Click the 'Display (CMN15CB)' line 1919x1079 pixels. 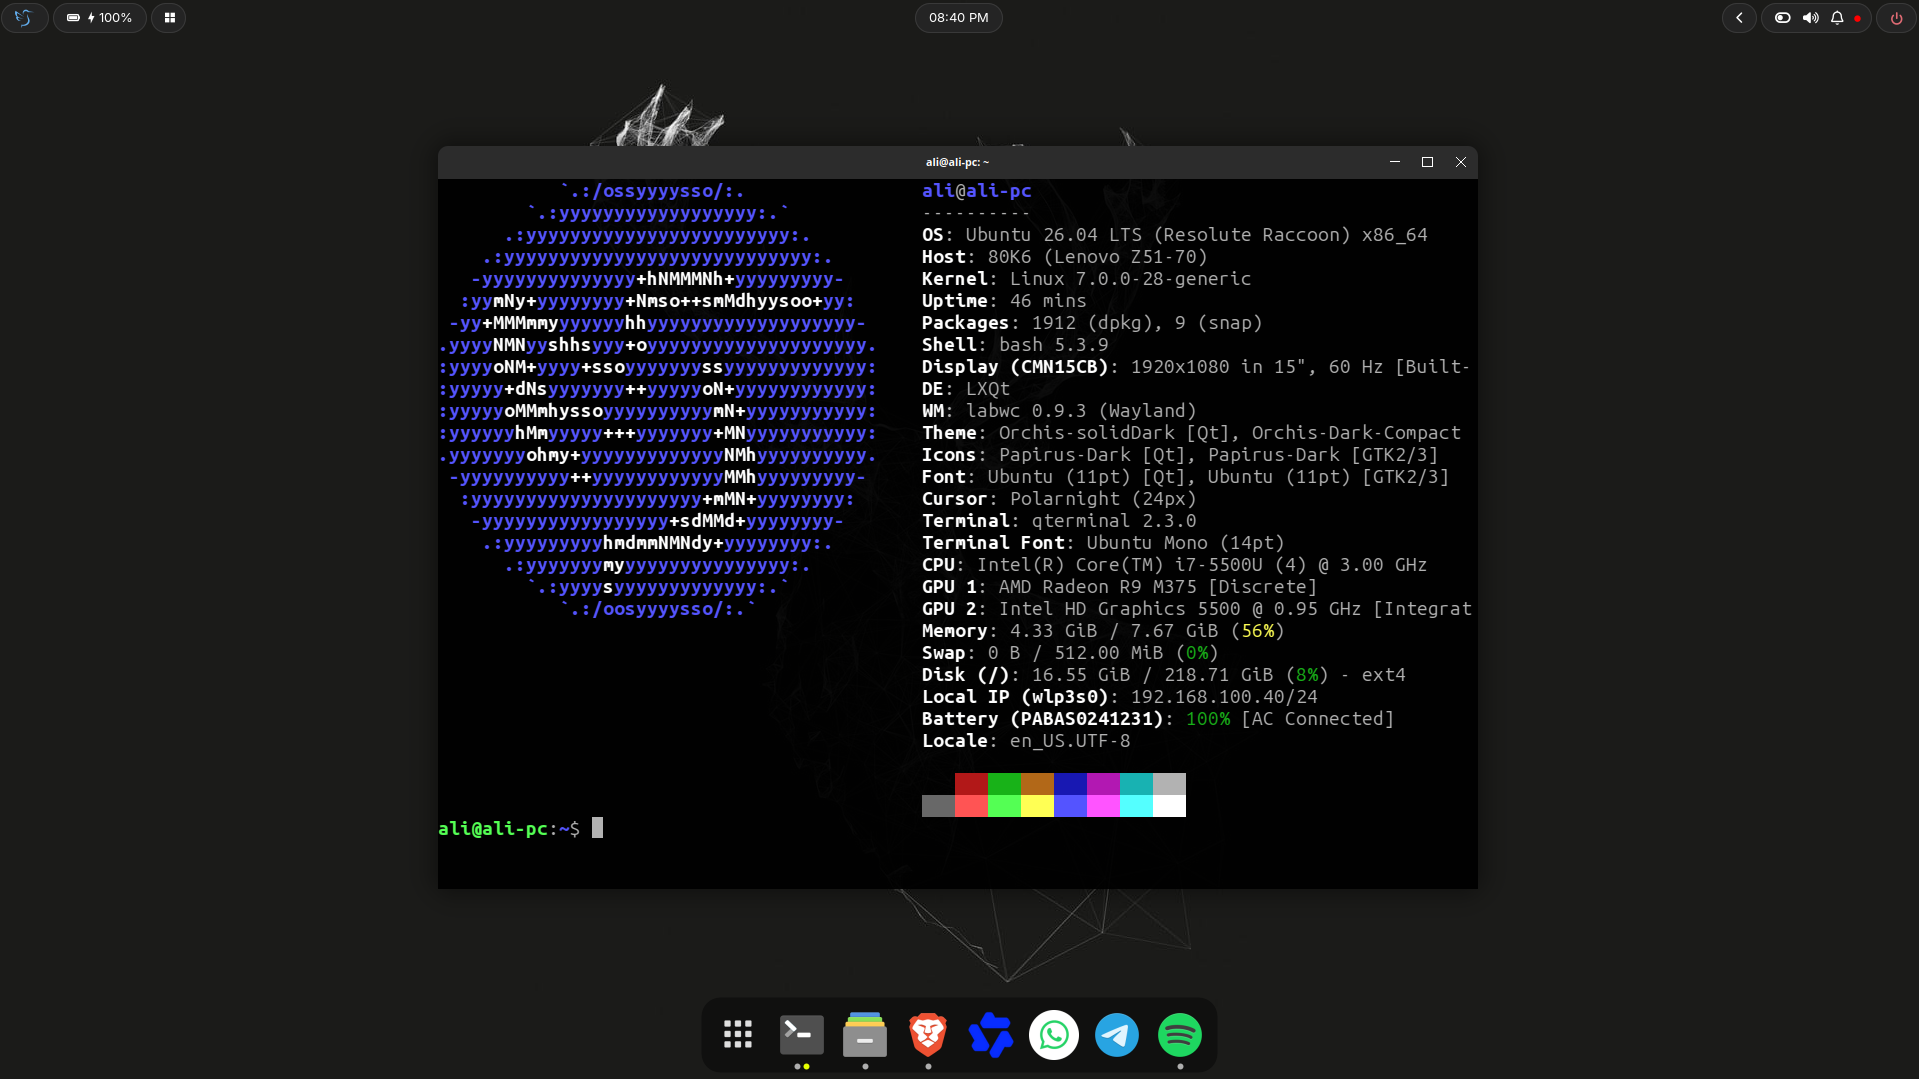pyautogui.click(x=1196, y=367)
